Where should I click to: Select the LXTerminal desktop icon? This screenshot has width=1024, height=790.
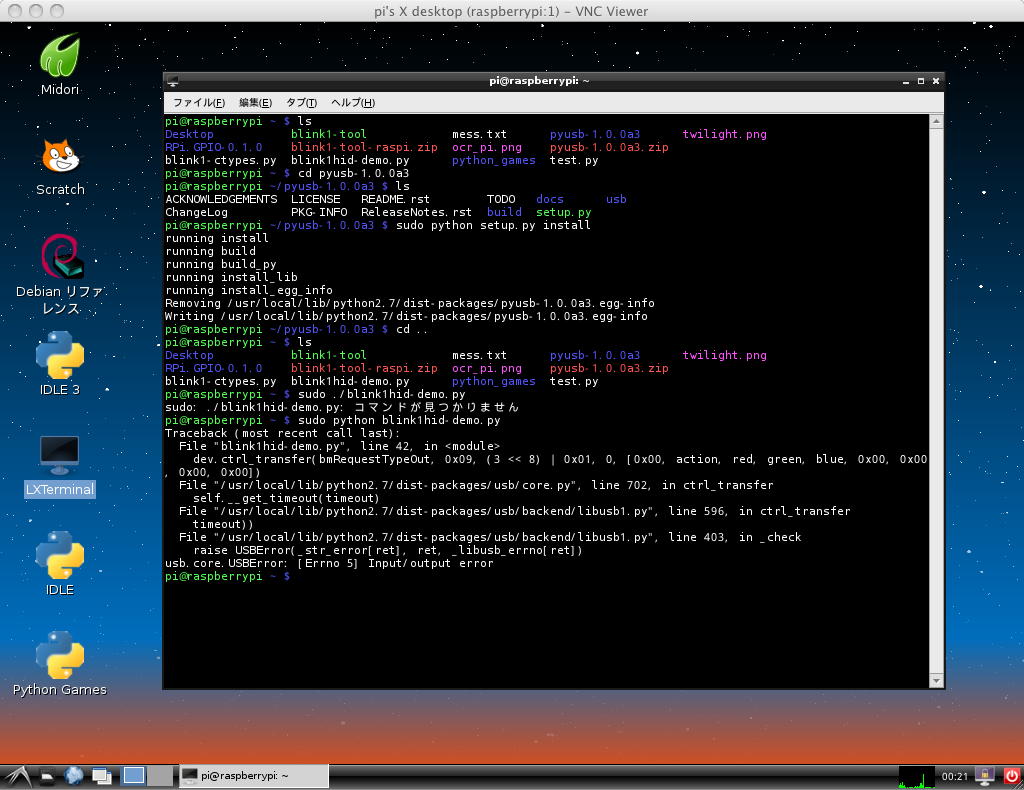(x=60, y=455)
